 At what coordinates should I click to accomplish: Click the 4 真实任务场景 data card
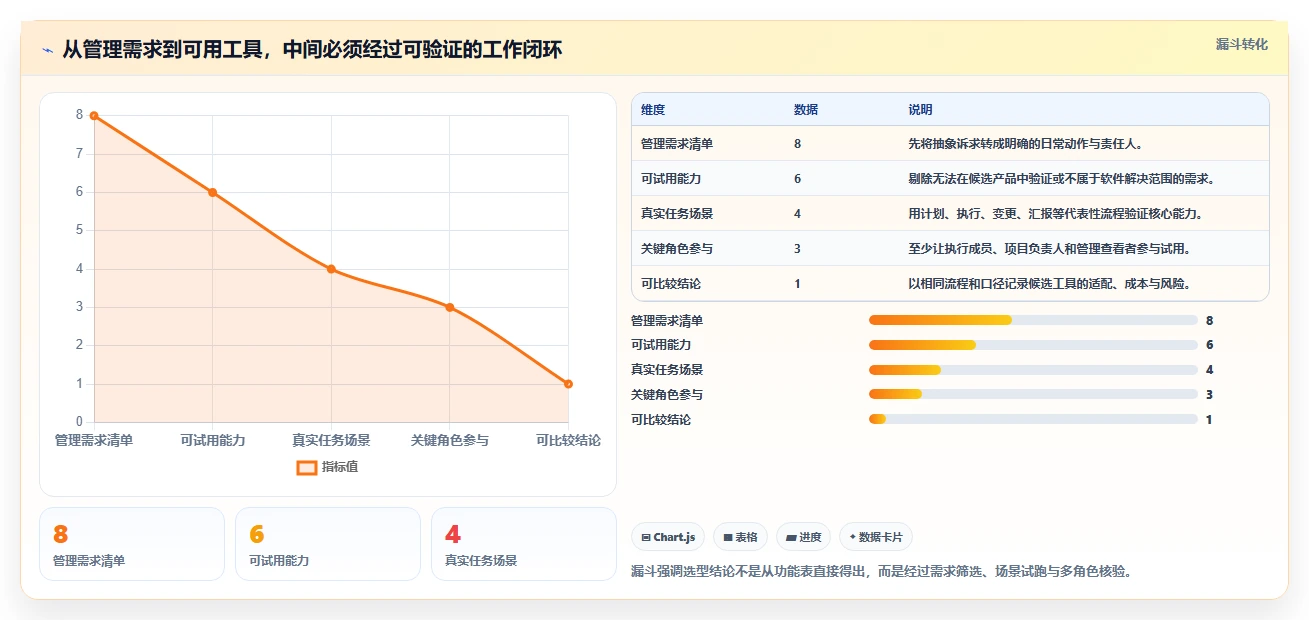pyautogui.click(x=524, y=544)
